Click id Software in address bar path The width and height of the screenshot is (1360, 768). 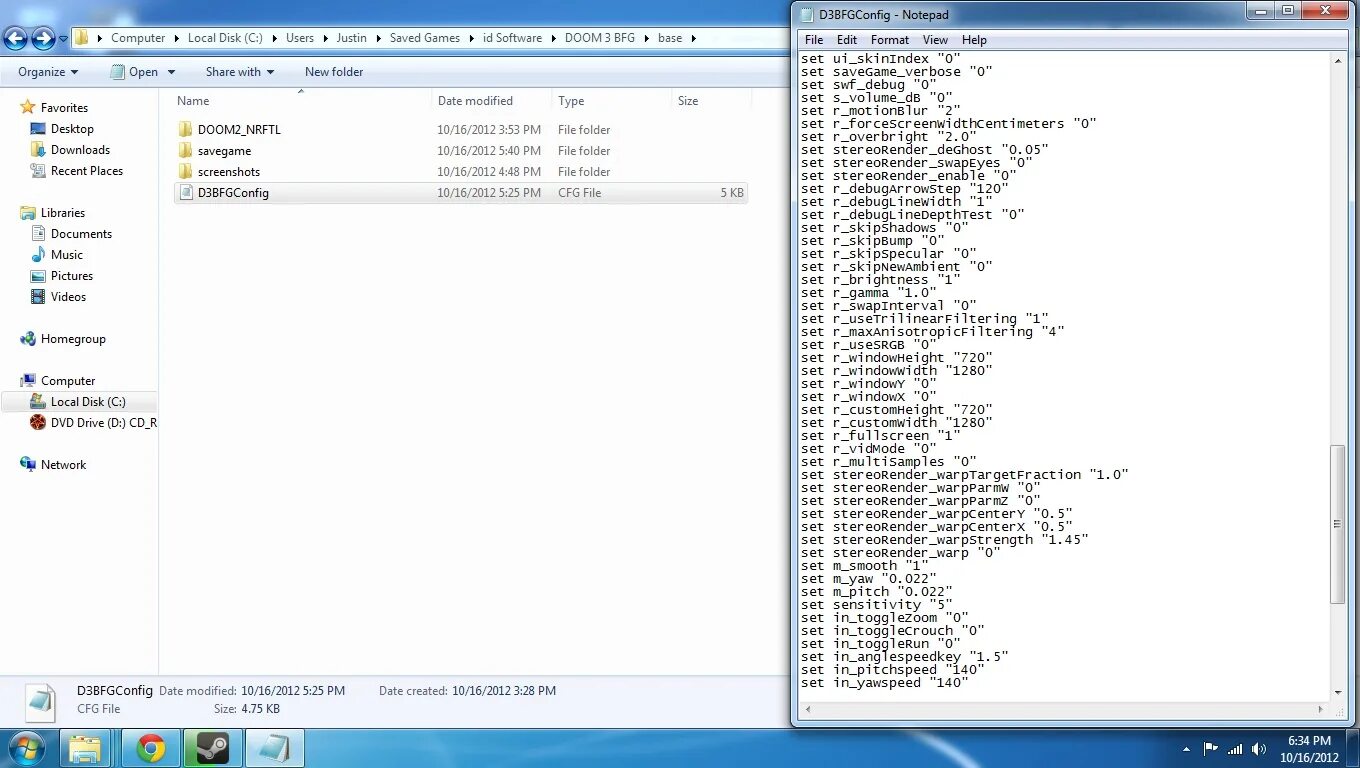512,38
